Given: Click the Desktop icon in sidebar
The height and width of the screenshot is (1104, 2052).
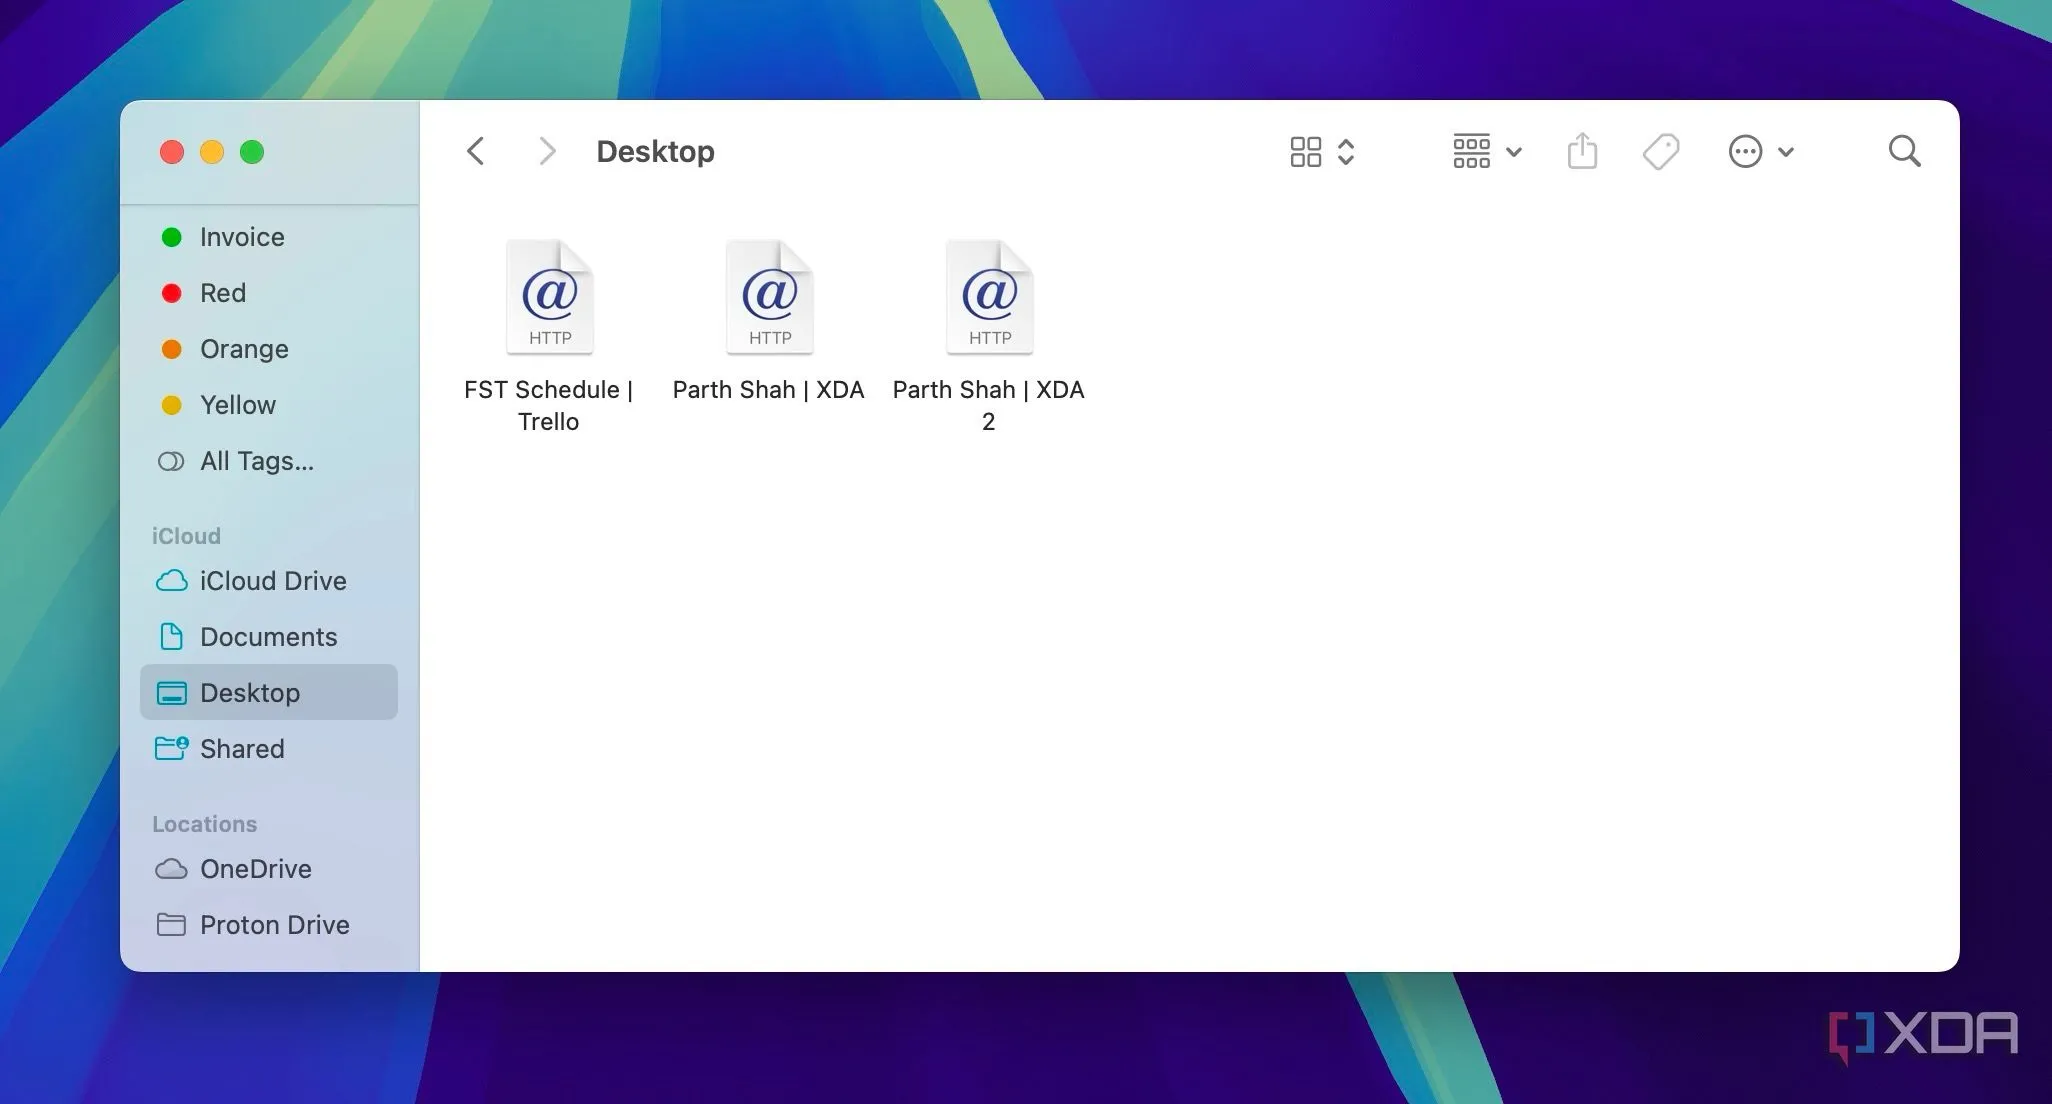Looking at the screenshot, I should (172, 693).
